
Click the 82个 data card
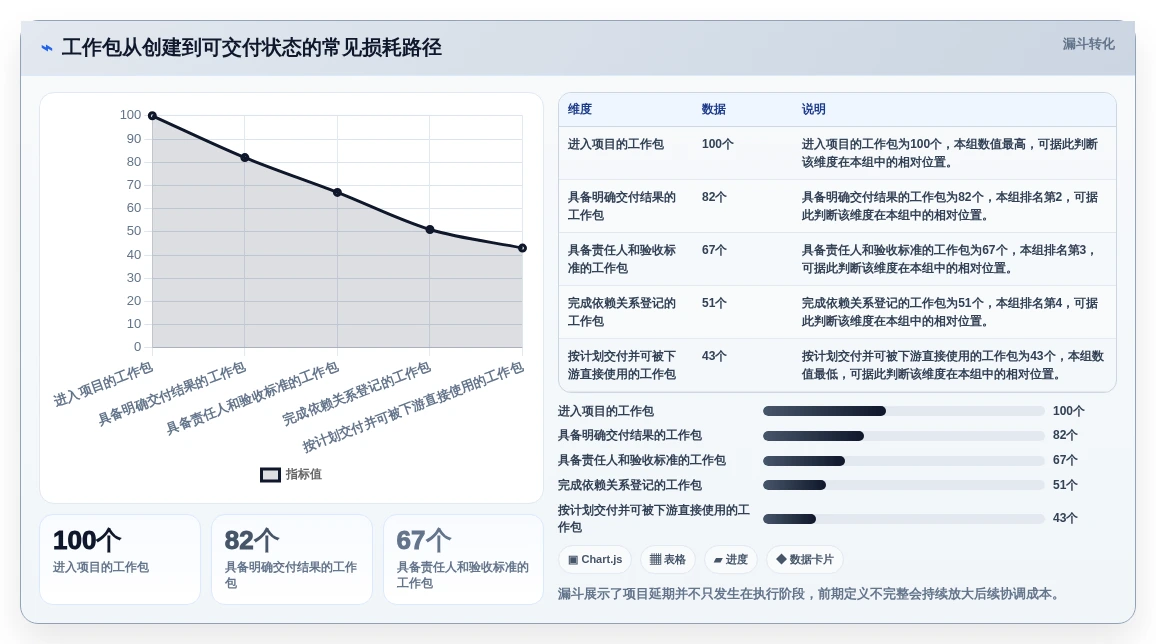(292, 559)
